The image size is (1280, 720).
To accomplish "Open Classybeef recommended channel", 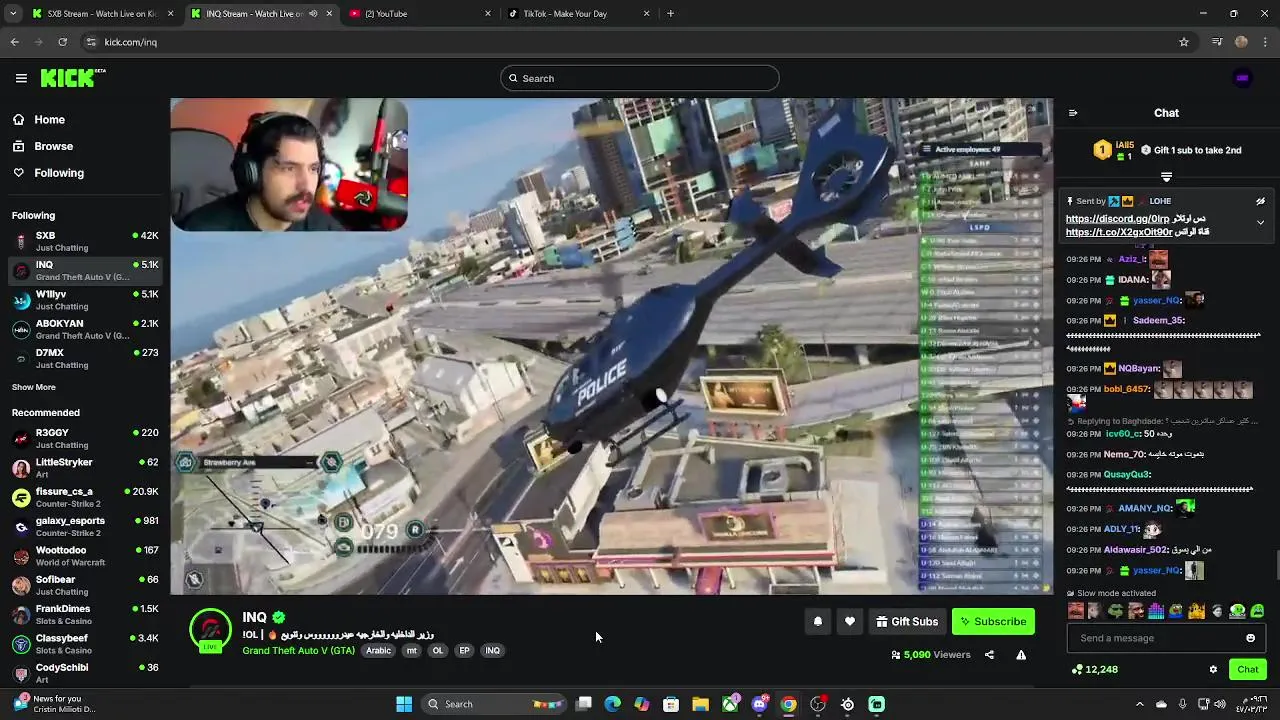I will tap(85, 643).
